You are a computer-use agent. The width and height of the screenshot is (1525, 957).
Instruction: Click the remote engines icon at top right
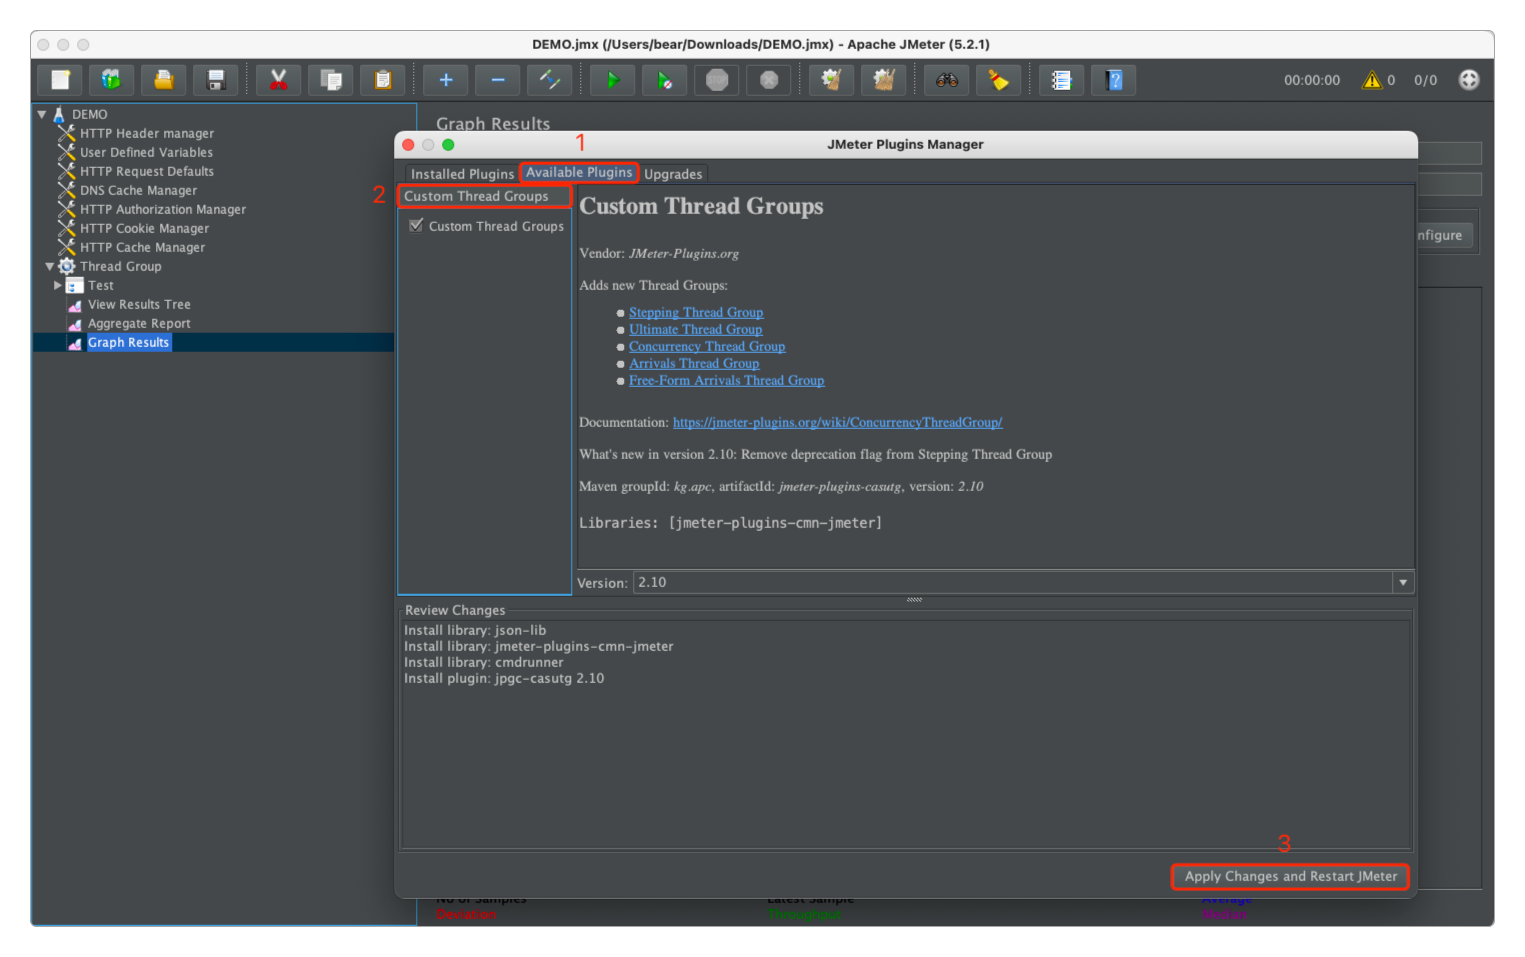coord(1469,80)
